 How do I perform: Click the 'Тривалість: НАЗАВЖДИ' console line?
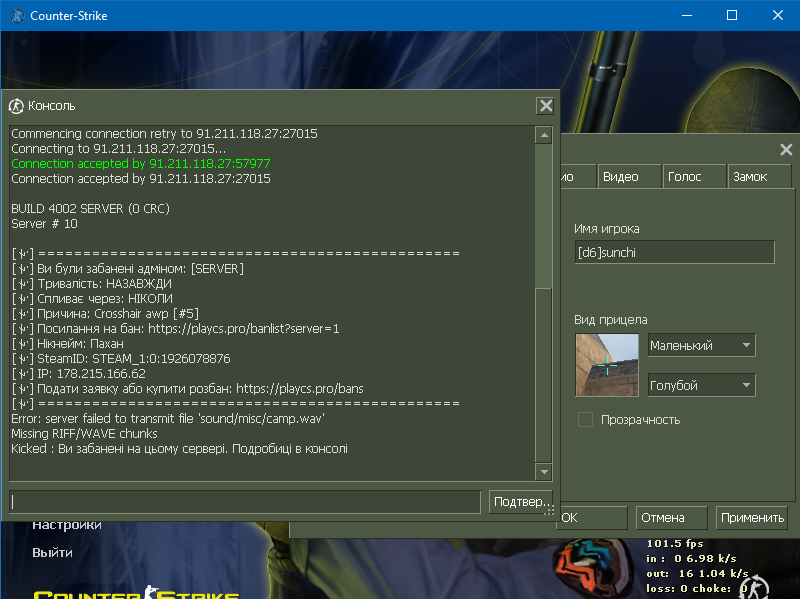coord(91,284)
